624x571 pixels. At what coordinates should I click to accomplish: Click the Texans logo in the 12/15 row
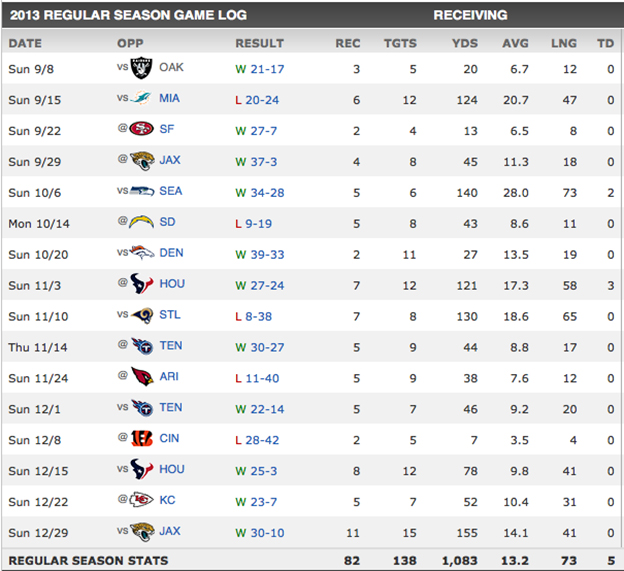(142, 469)
